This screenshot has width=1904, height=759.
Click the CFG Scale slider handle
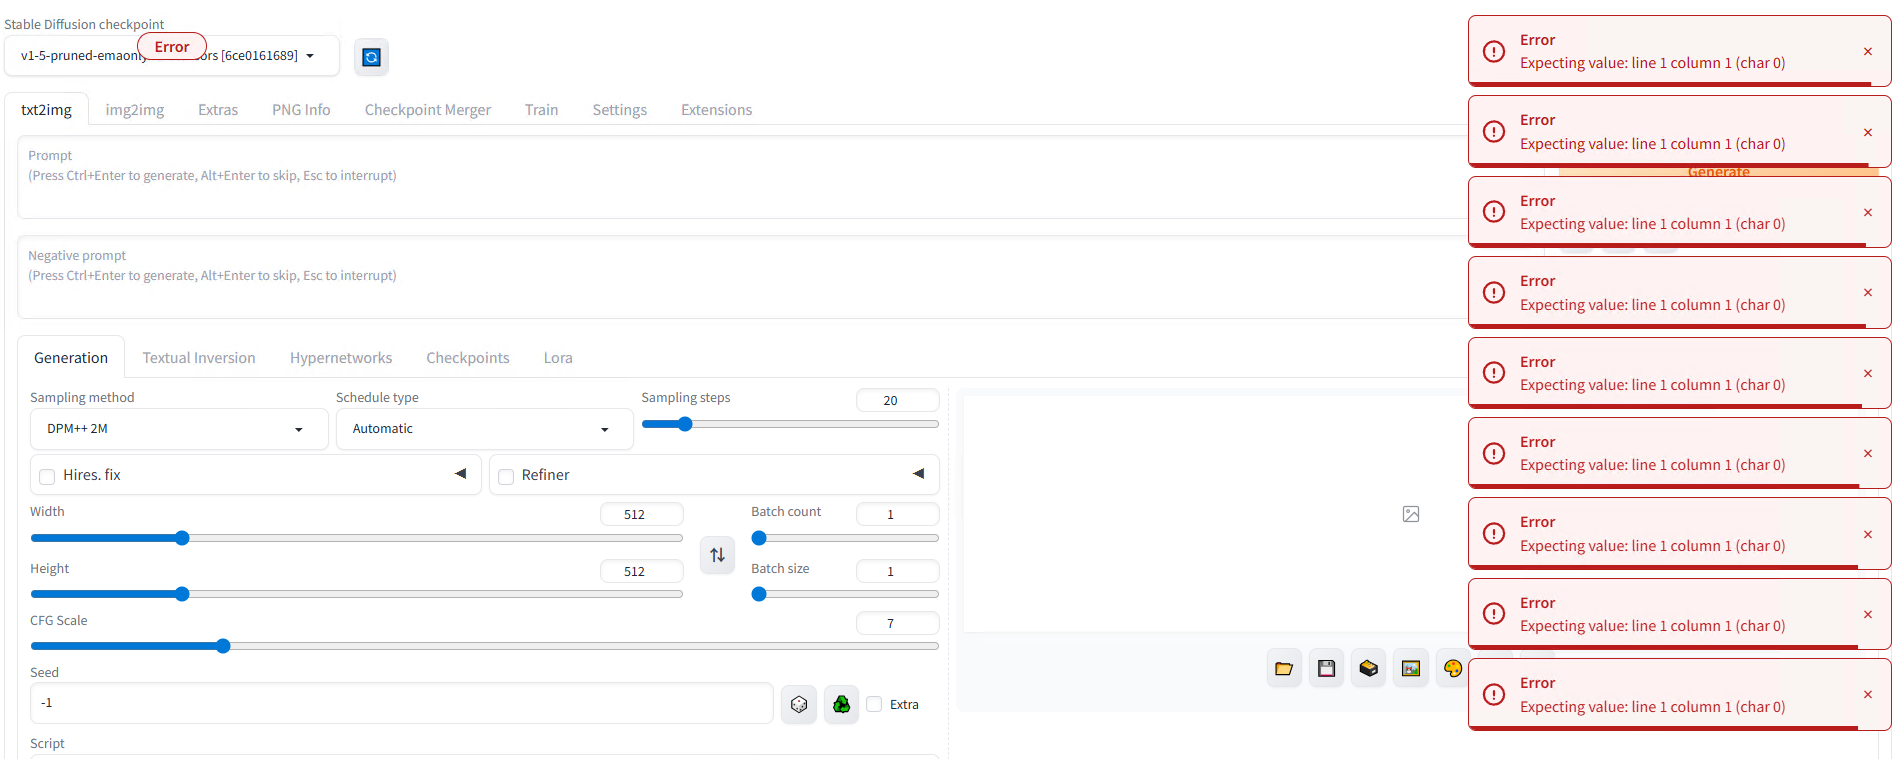click(223, 646)
